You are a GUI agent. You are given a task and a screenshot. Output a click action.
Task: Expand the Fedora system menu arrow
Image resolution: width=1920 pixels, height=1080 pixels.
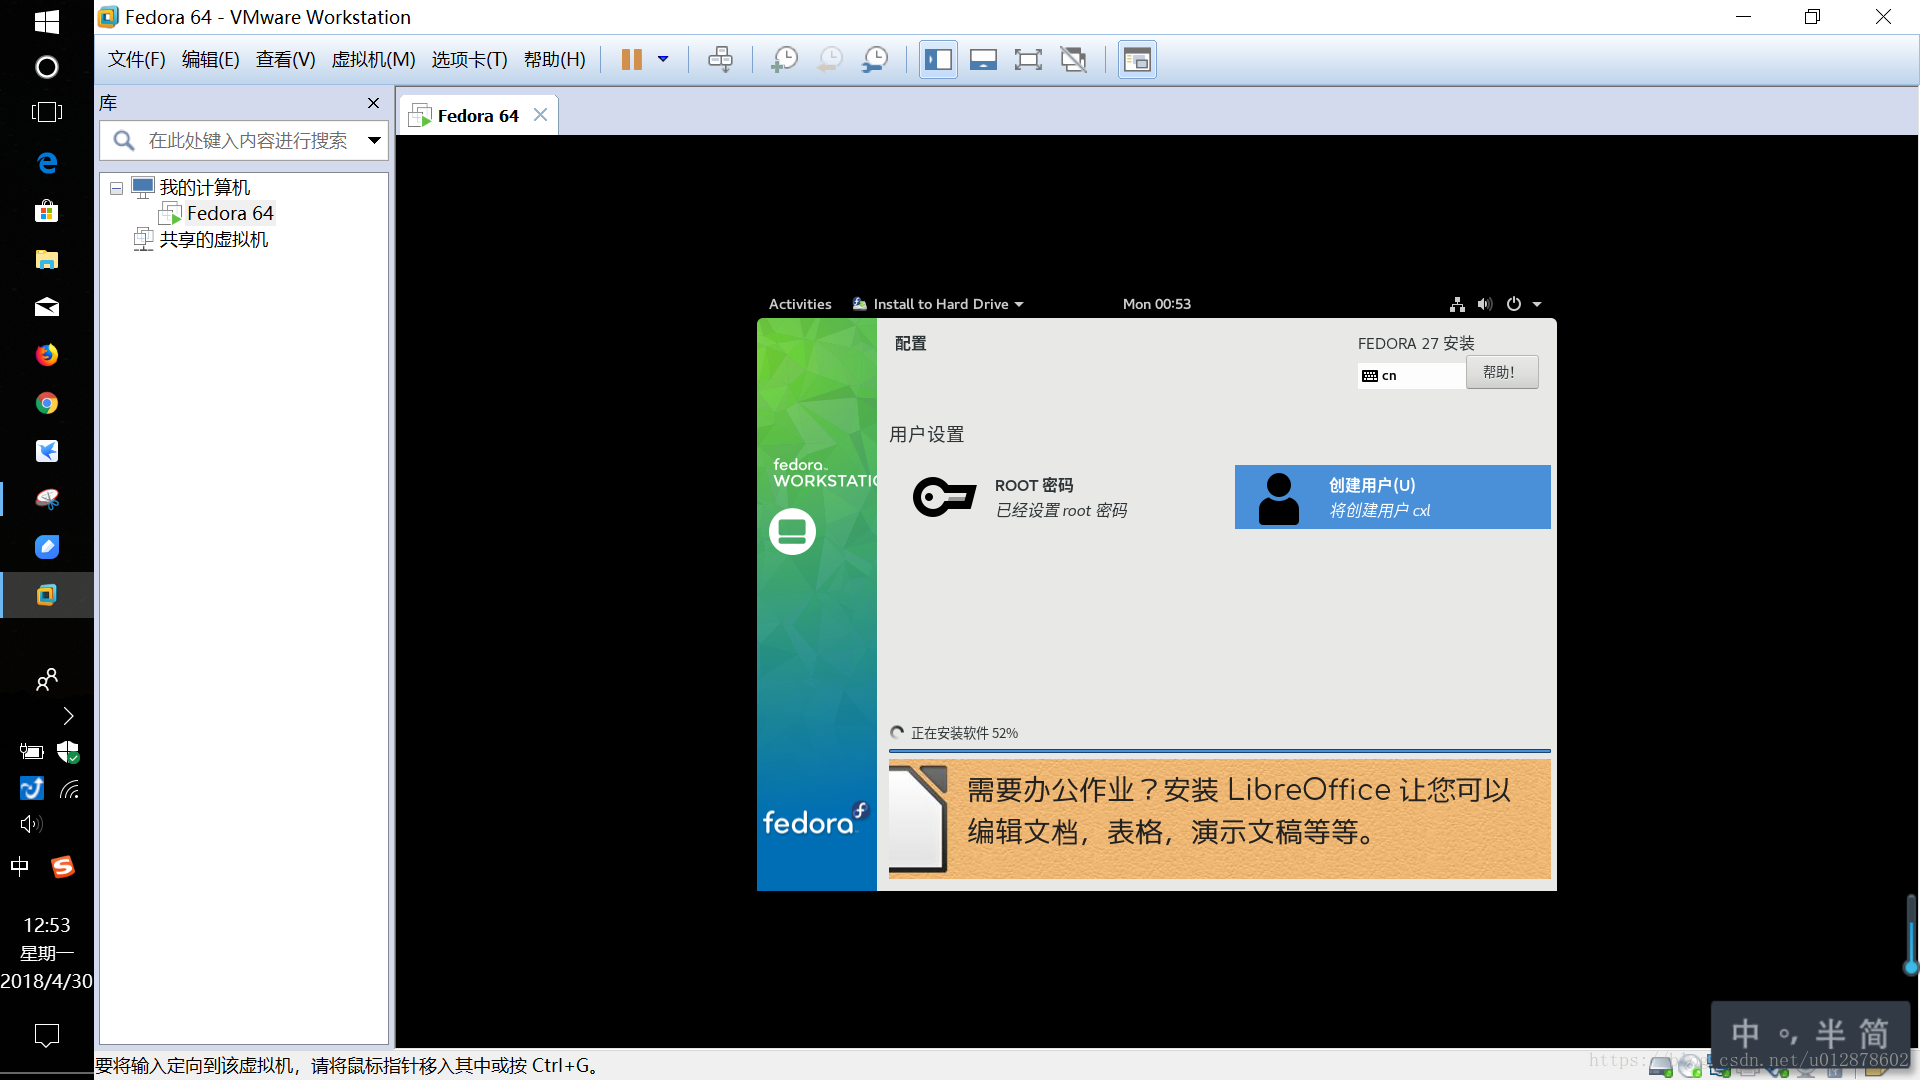(1537, 304)
